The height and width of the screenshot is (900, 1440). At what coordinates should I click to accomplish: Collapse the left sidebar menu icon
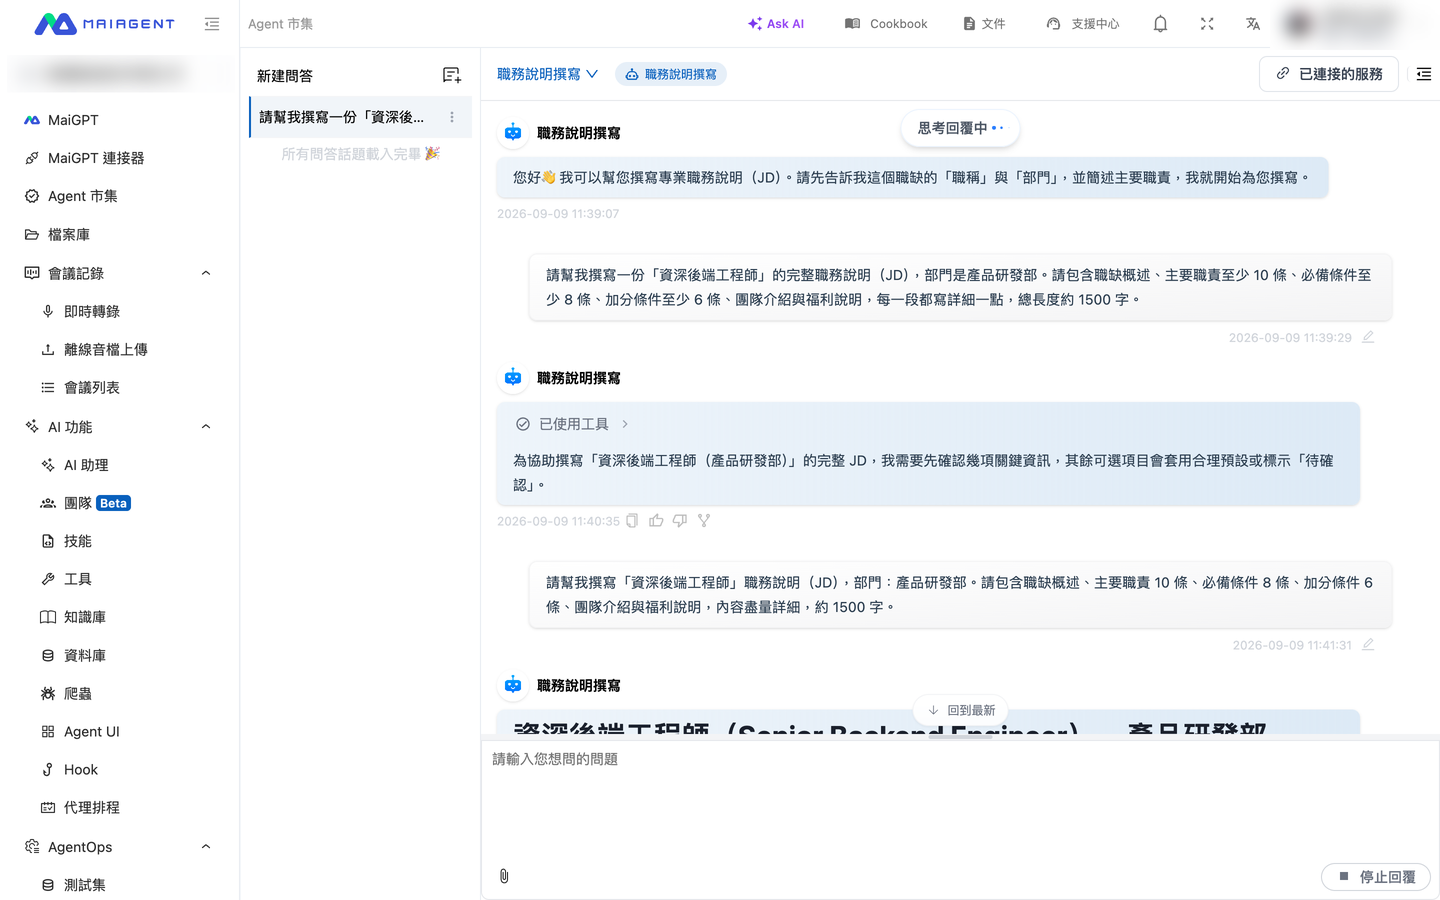point(212,24)
